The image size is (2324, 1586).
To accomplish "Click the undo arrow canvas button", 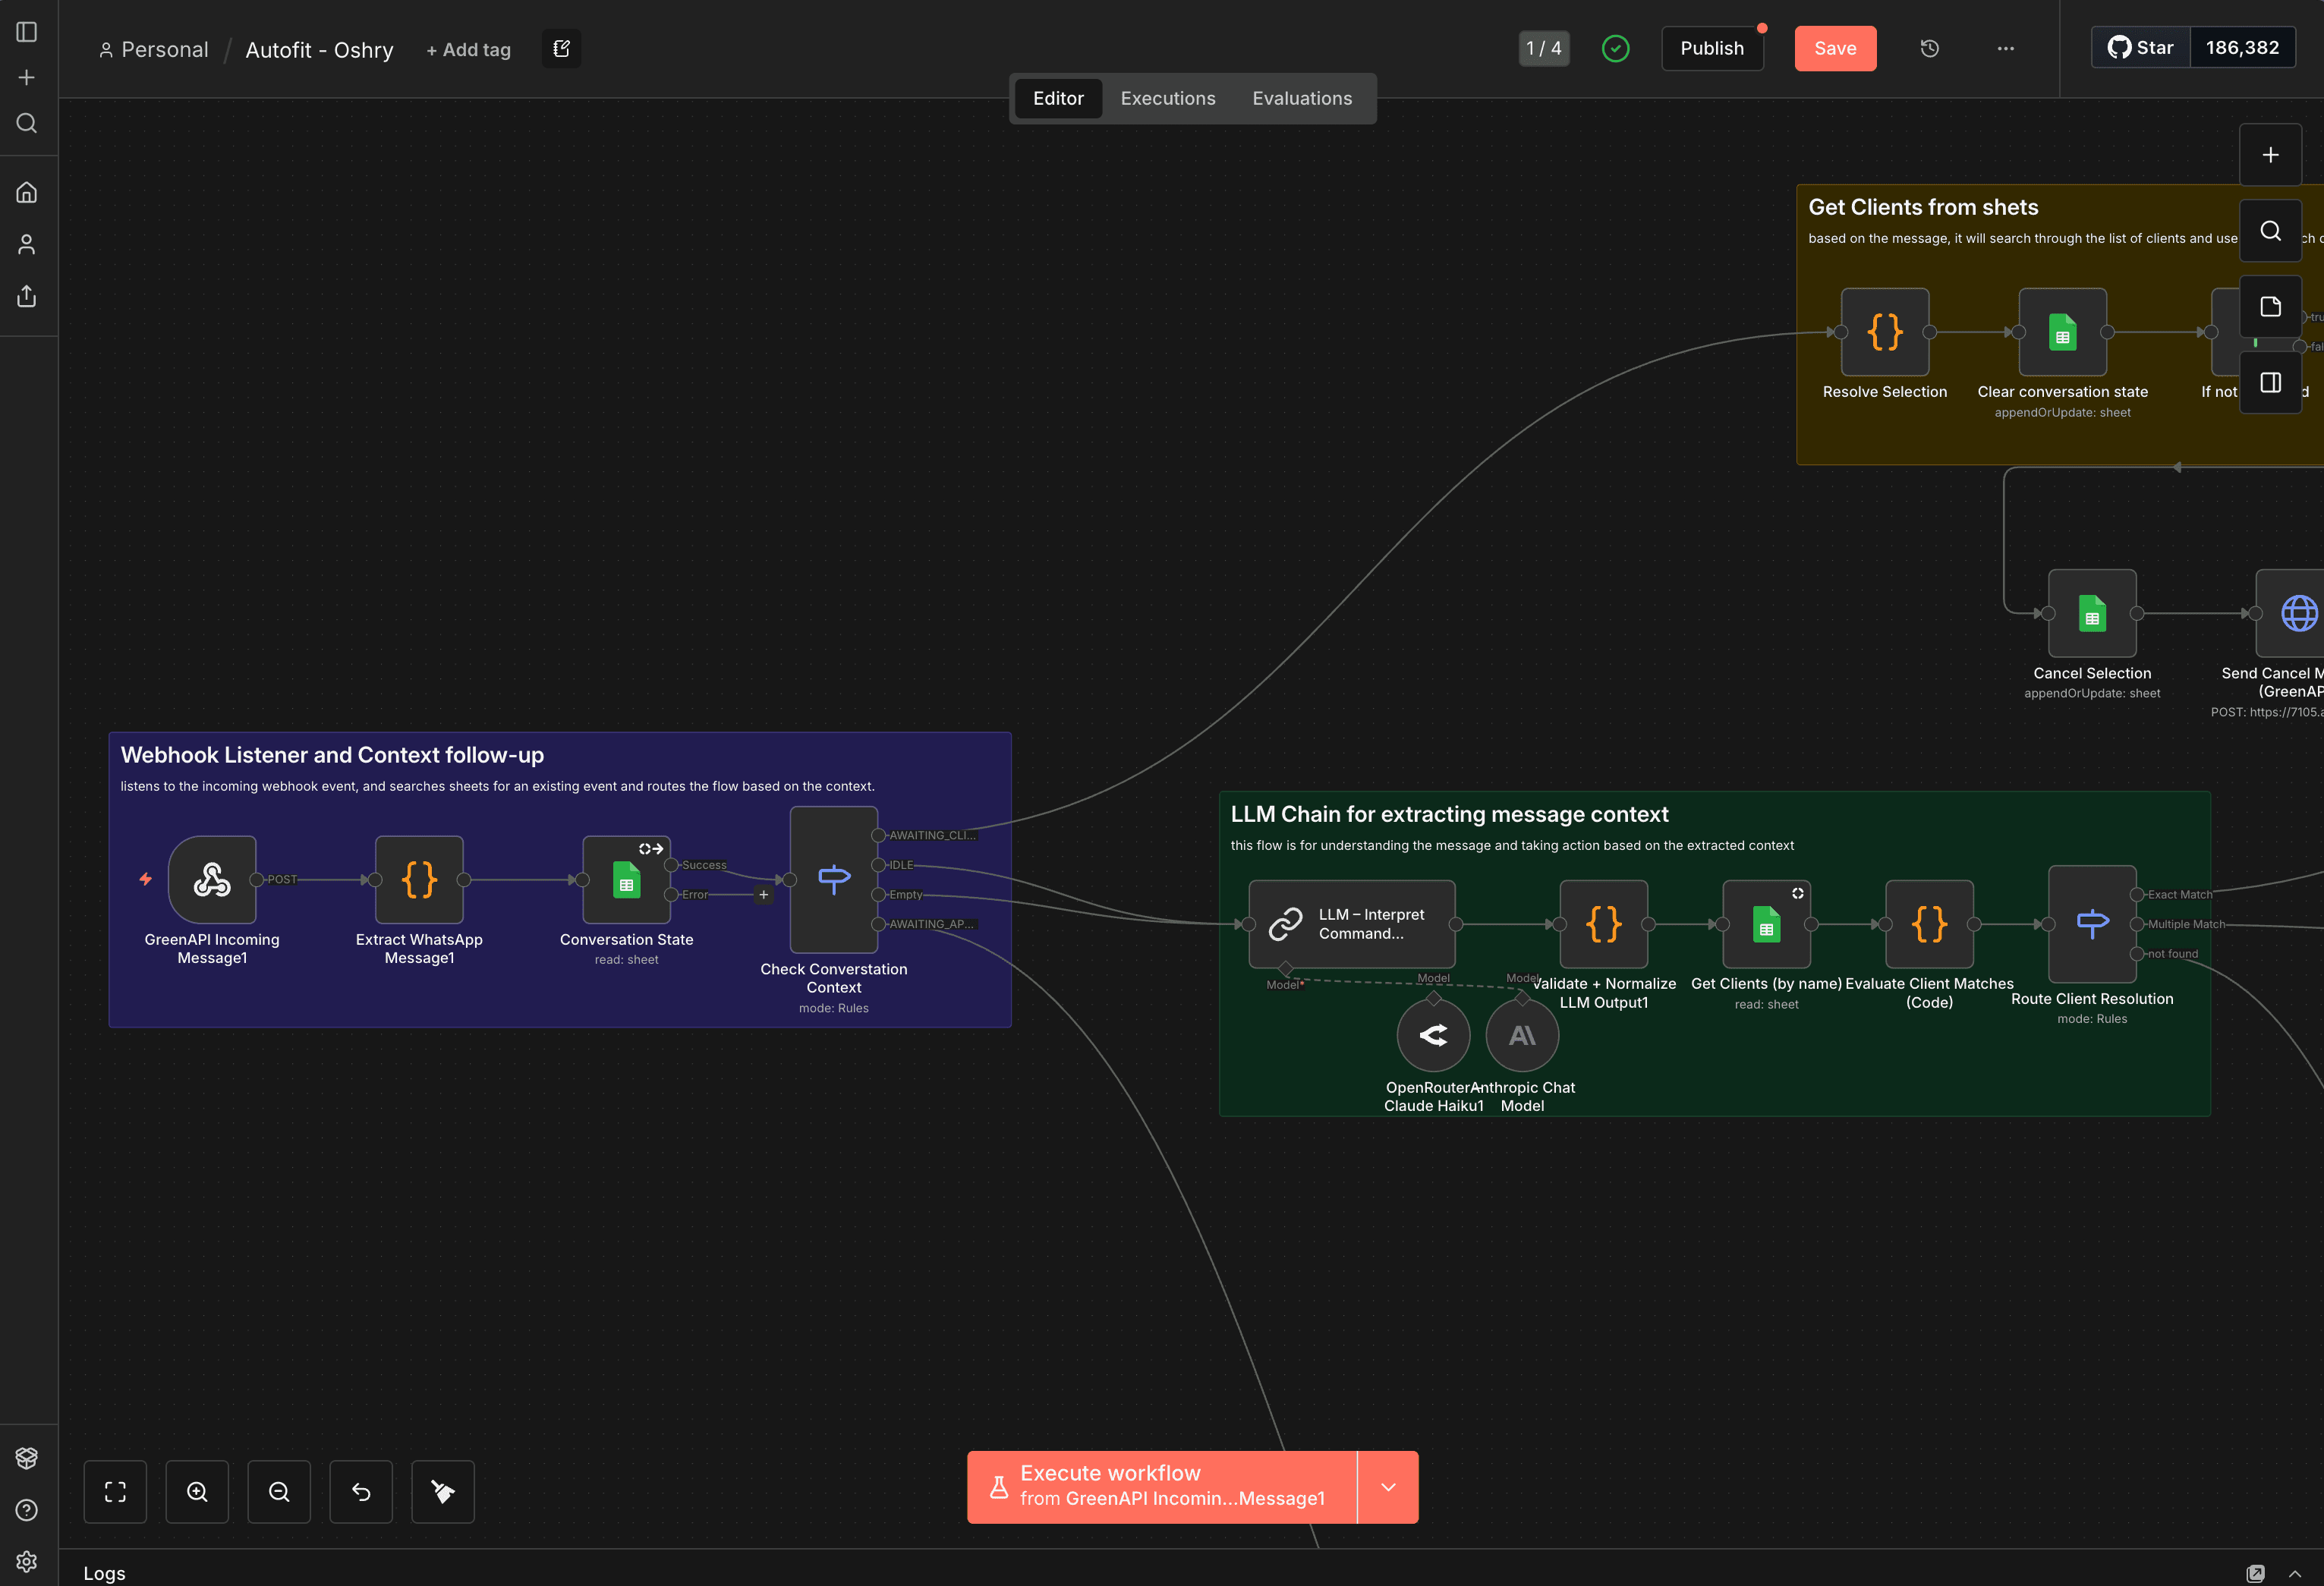I will coord(361,1491).
